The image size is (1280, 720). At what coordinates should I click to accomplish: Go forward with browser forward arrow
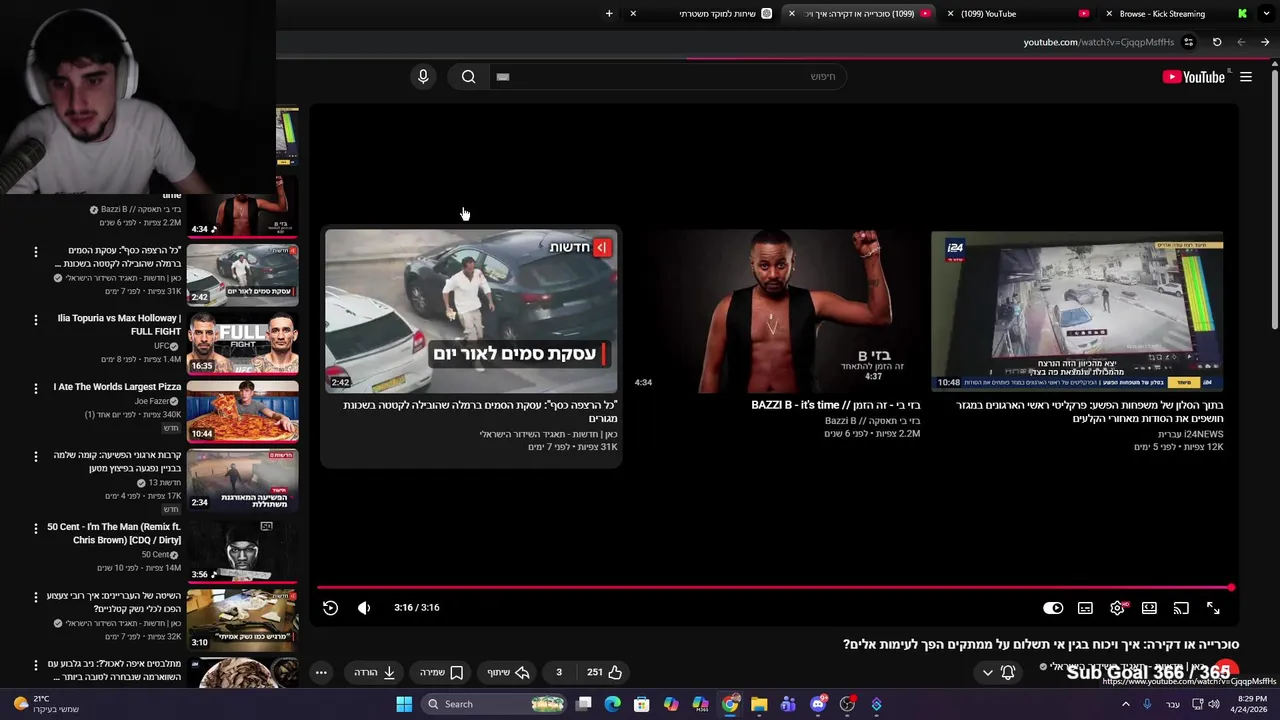1241,42
